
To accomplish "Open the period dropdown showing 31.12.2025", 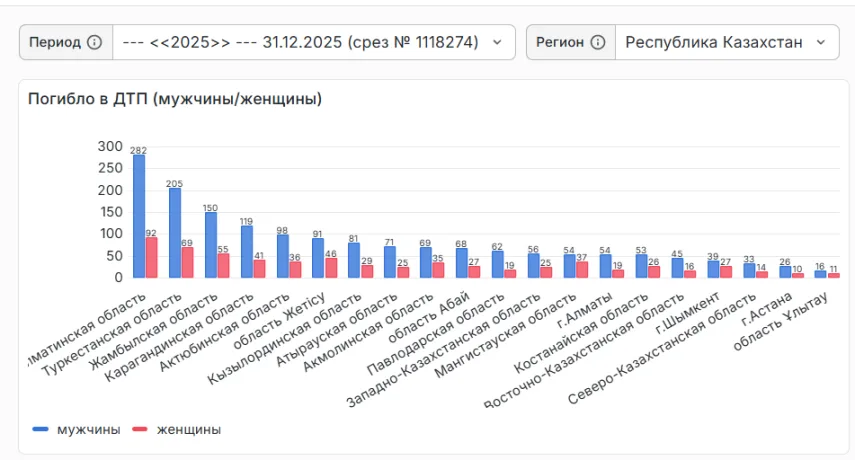I will 313,42.
